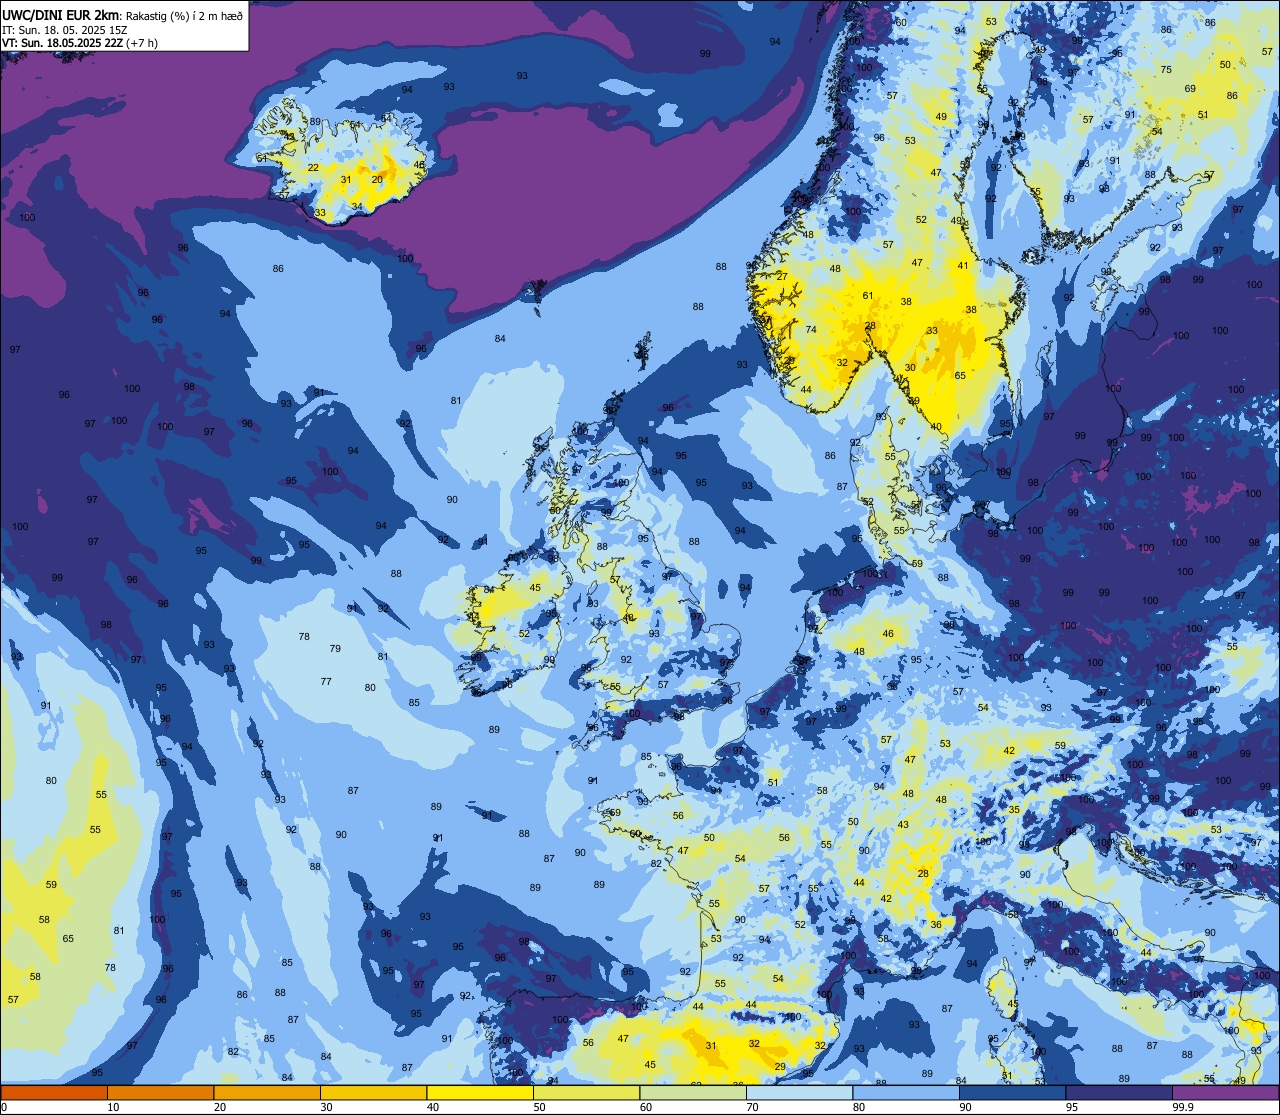Pick the 10–20 dark orange legend swatch
Viewport: 1280px width, 1115px height.
click(x=160, y=1092)
